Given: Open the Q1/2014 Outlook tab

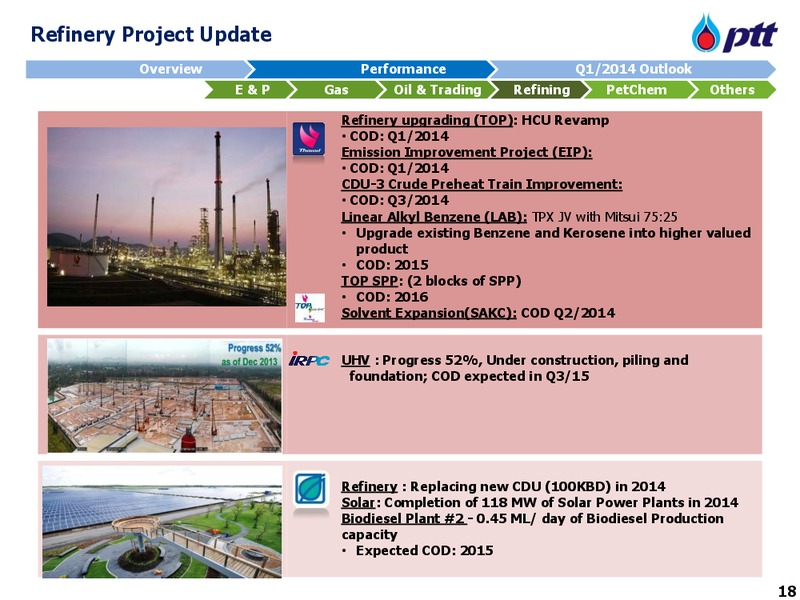Looking at the screenshot, I should [x=633, y=69].
